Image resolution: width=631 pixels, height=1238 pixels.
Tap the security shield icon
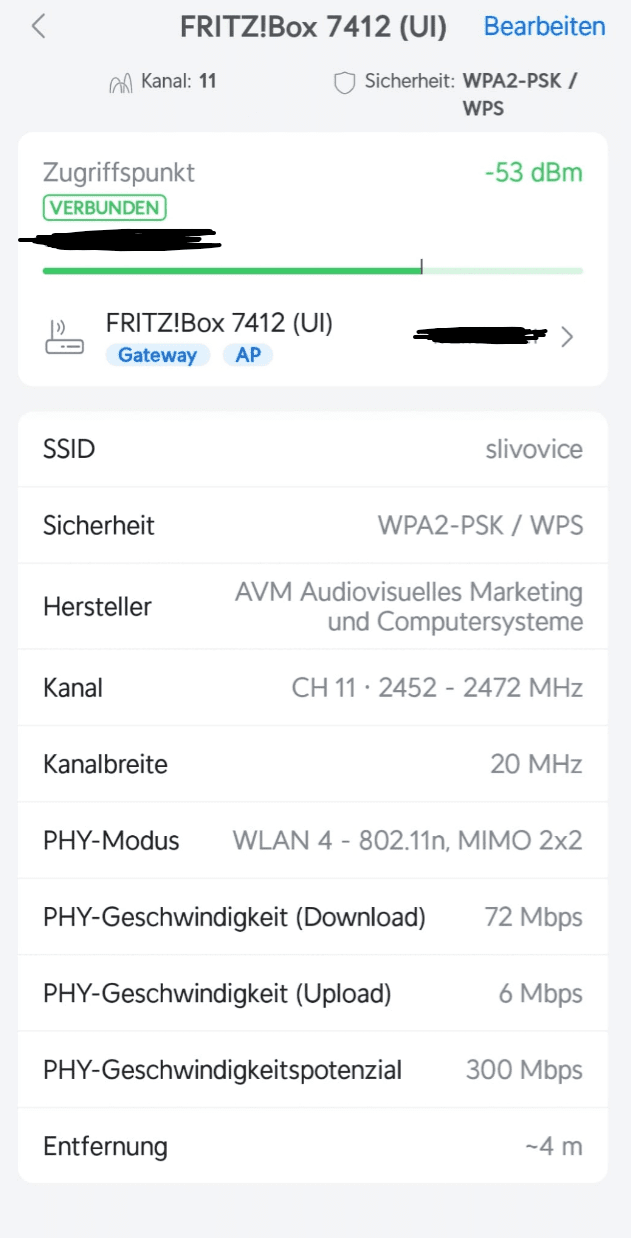coord(345,83)
